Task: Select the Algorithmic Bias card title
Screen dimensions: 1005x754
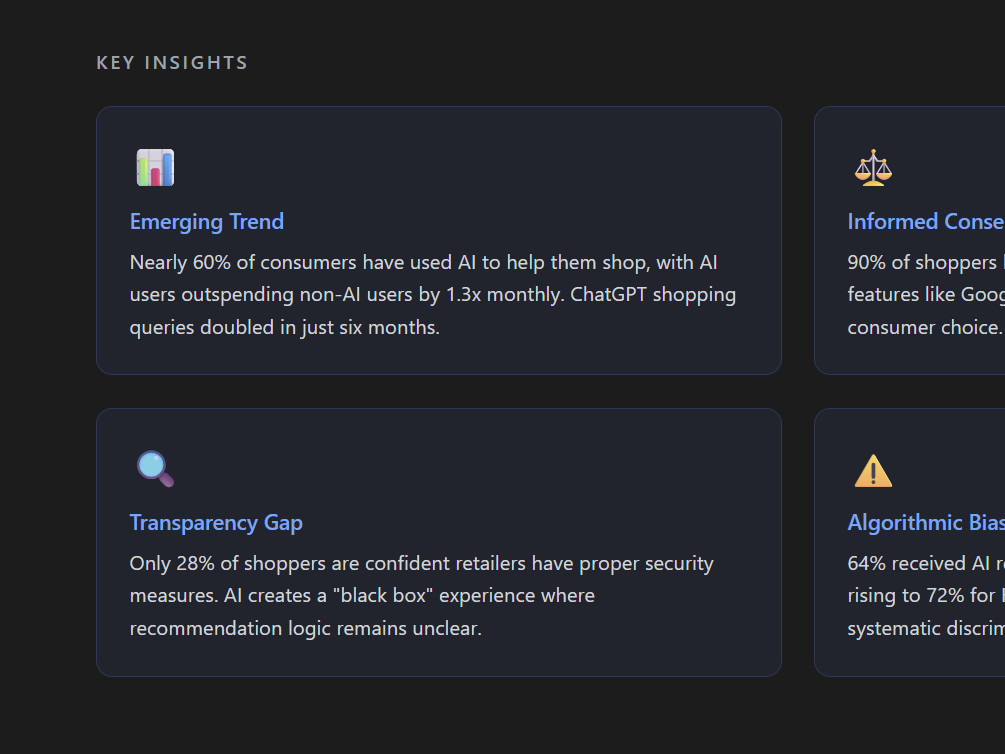Action: pos(925,523)
